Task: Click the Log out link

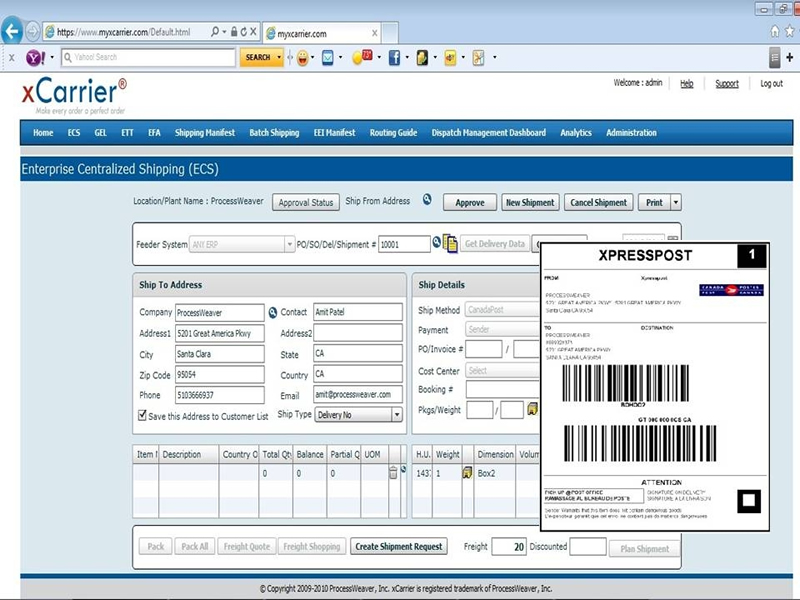Action: tap(771, 84)
